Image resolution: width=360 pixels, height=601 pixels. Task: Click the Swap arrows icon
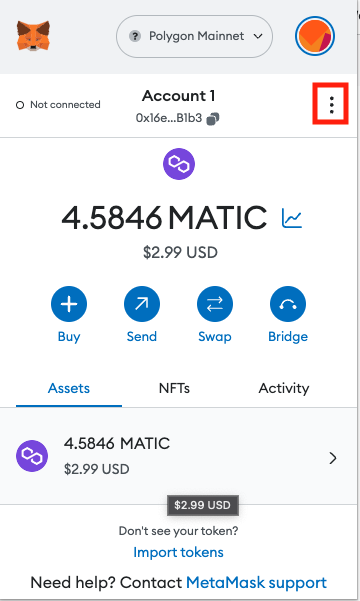[215, 304]
